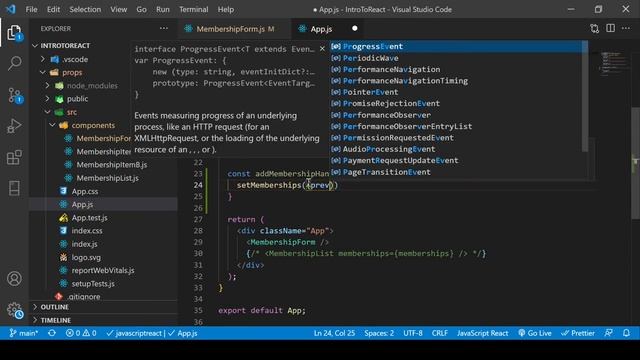Viewport: 640px width, 360px height.
Task: Open the File menu
Action: (31, 9)
